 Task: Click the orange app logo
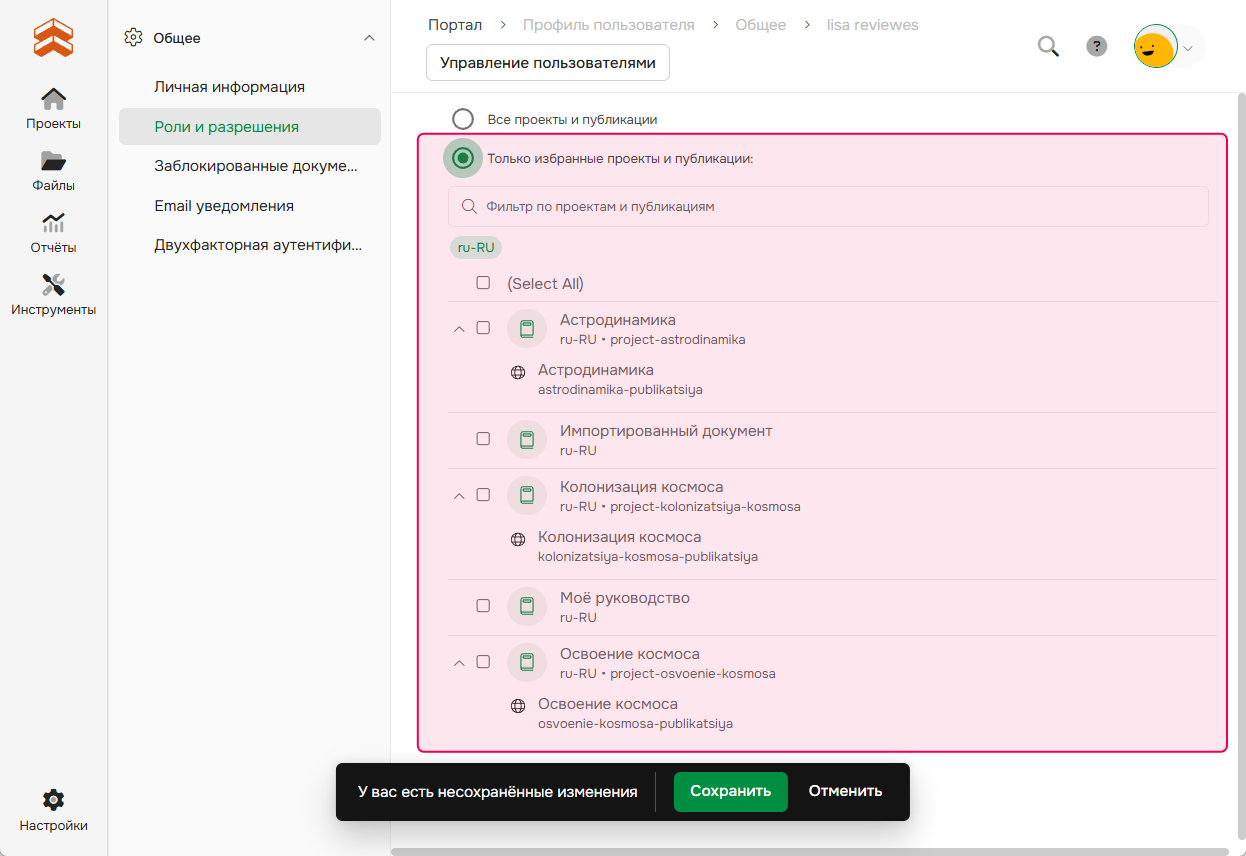coord(53,38)
